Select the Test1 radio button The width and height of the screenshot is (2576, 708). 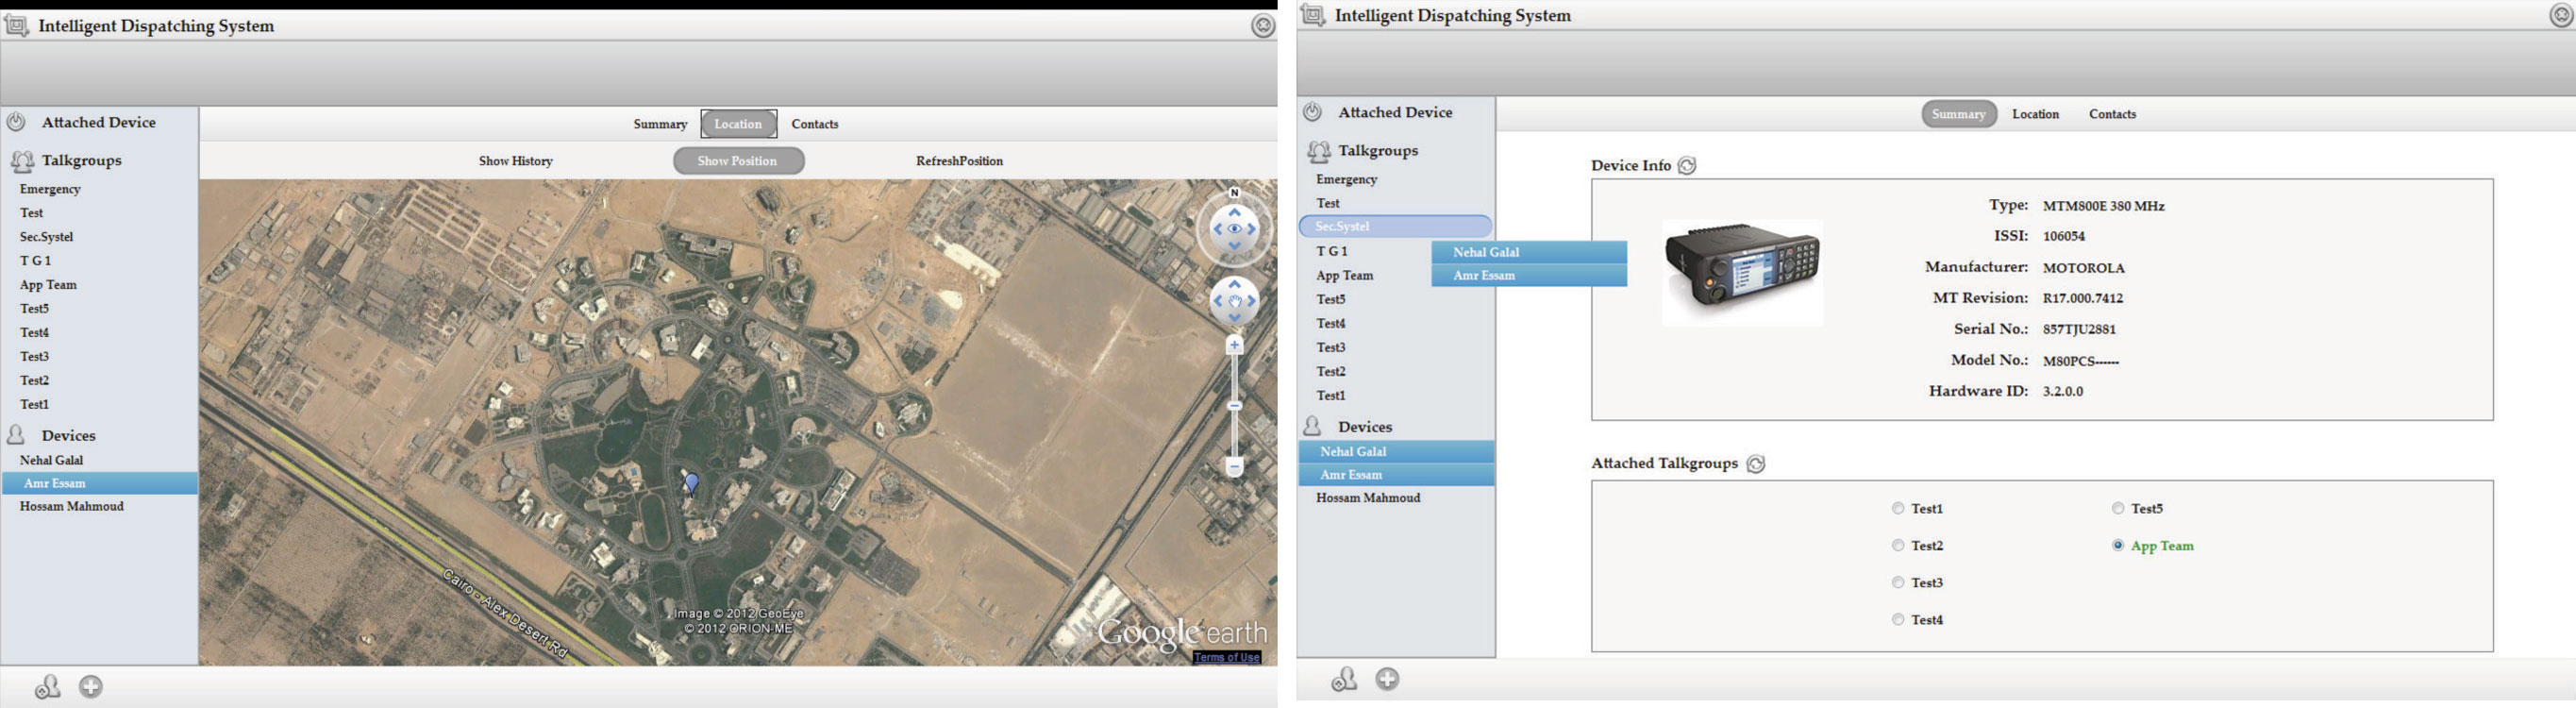pyautogui.click(x=1897, y=509)
